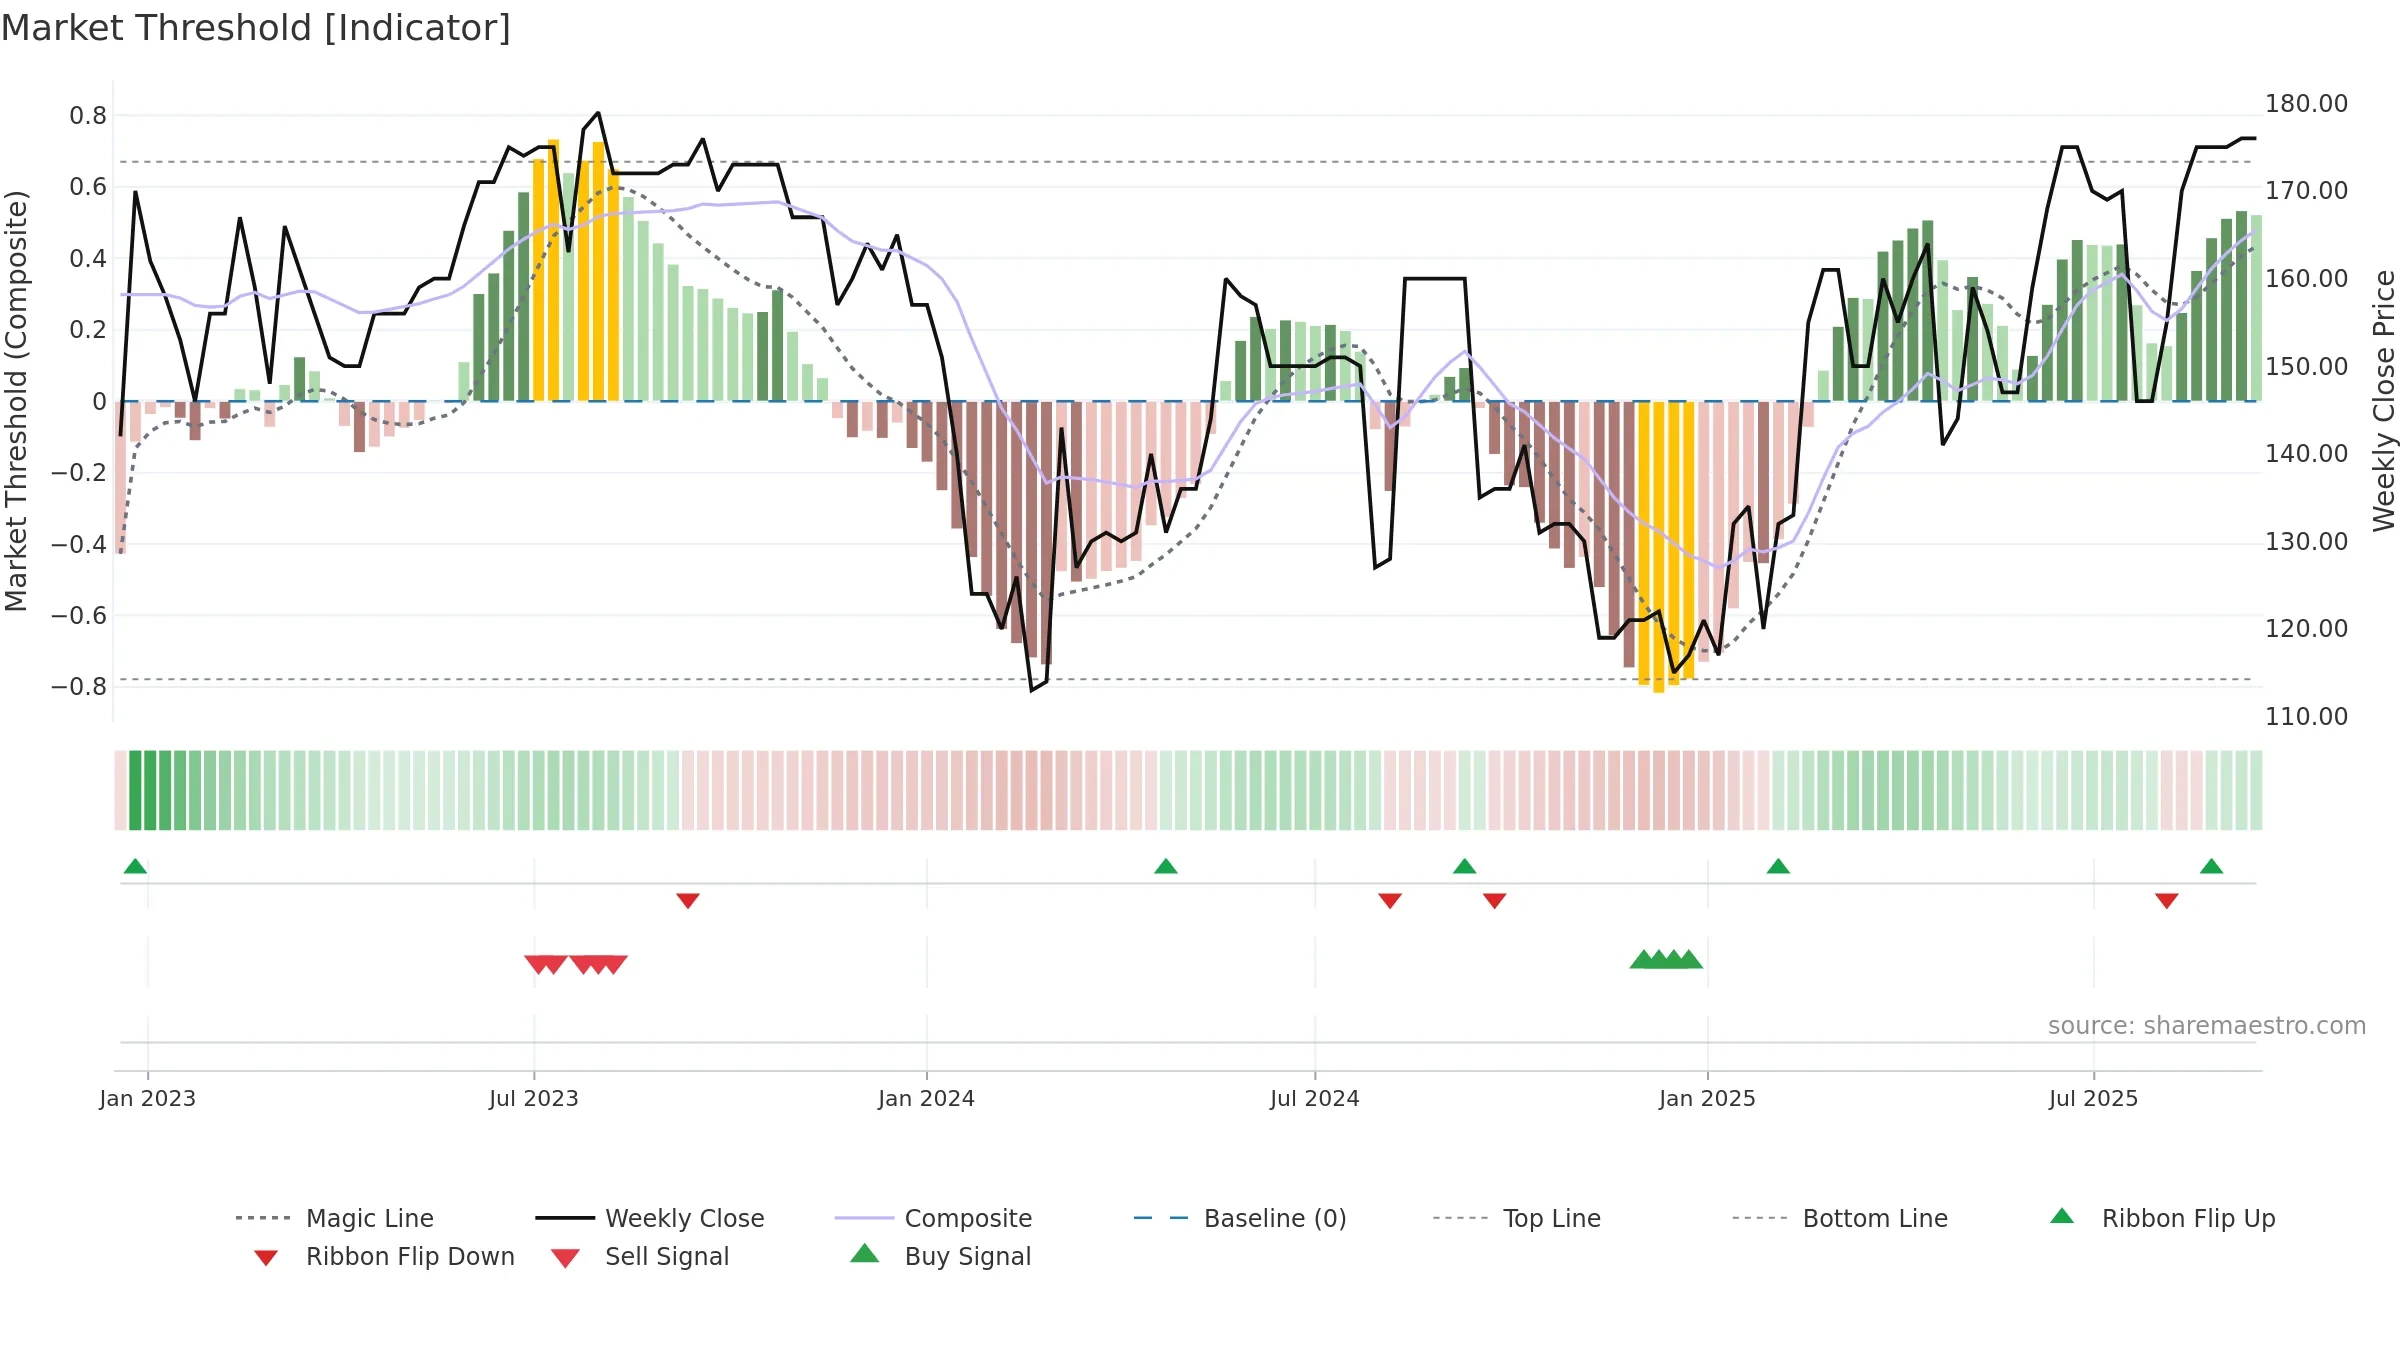Click the Ribbon Flip Up marker around April 2024
2400x1350 pixels.
1166,866
